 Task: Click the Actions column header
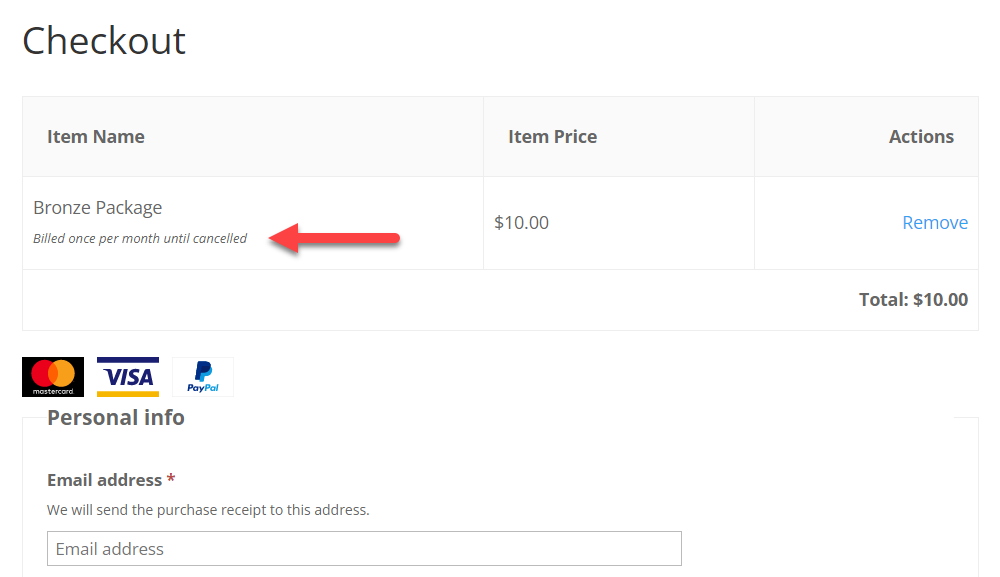[922, 136]
